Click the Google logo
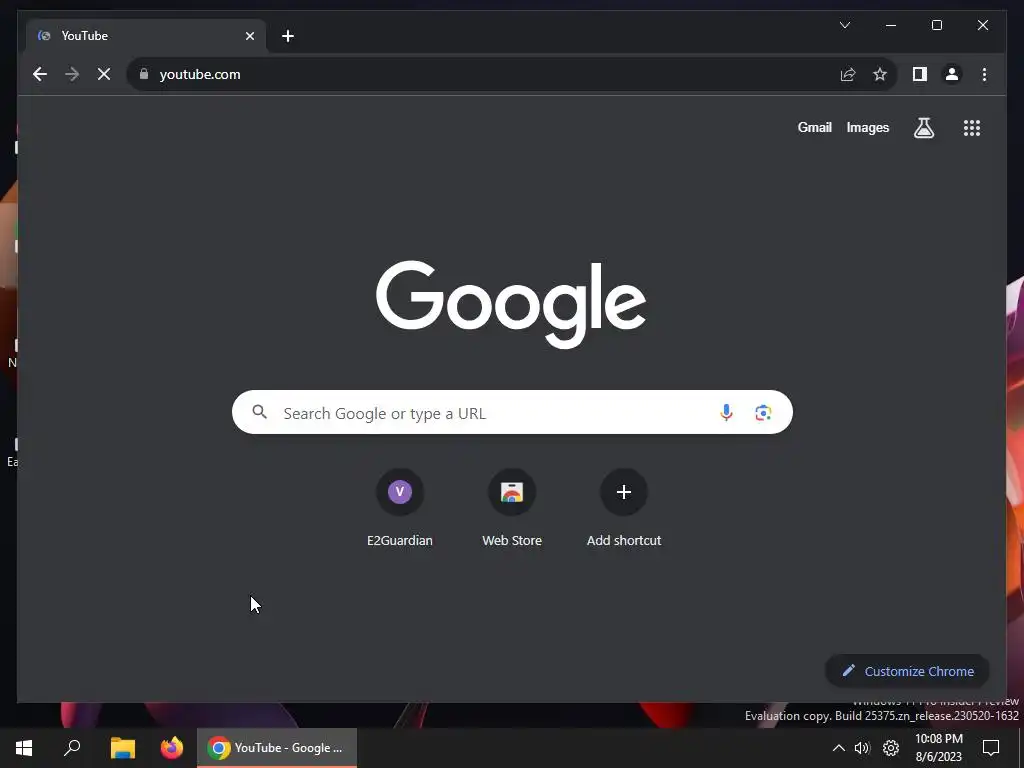1024x768 pixels. [x=511, y=304]
